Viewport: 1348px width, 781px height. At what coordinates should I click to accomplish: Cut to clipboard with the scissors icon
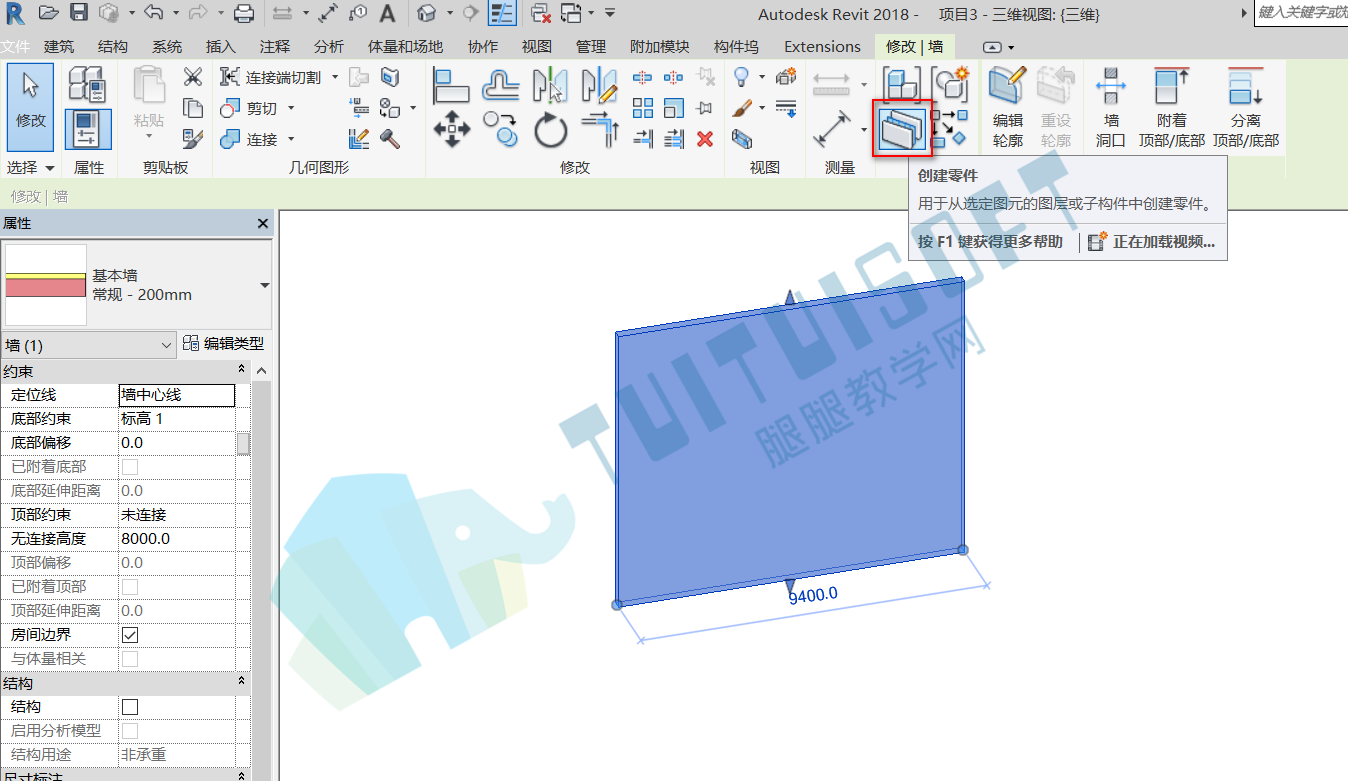[193, 77]
